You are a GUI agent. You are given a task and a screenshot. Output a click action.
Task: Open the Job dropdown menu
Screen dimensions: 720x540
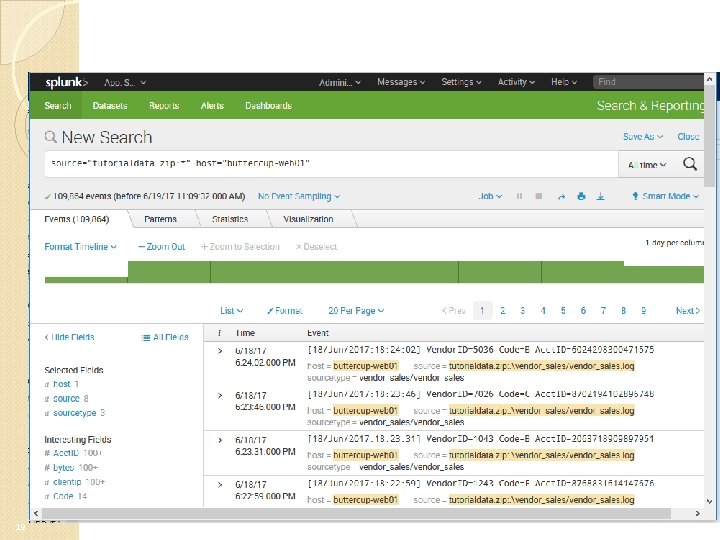pyautogui.click(x=490, y=197)
